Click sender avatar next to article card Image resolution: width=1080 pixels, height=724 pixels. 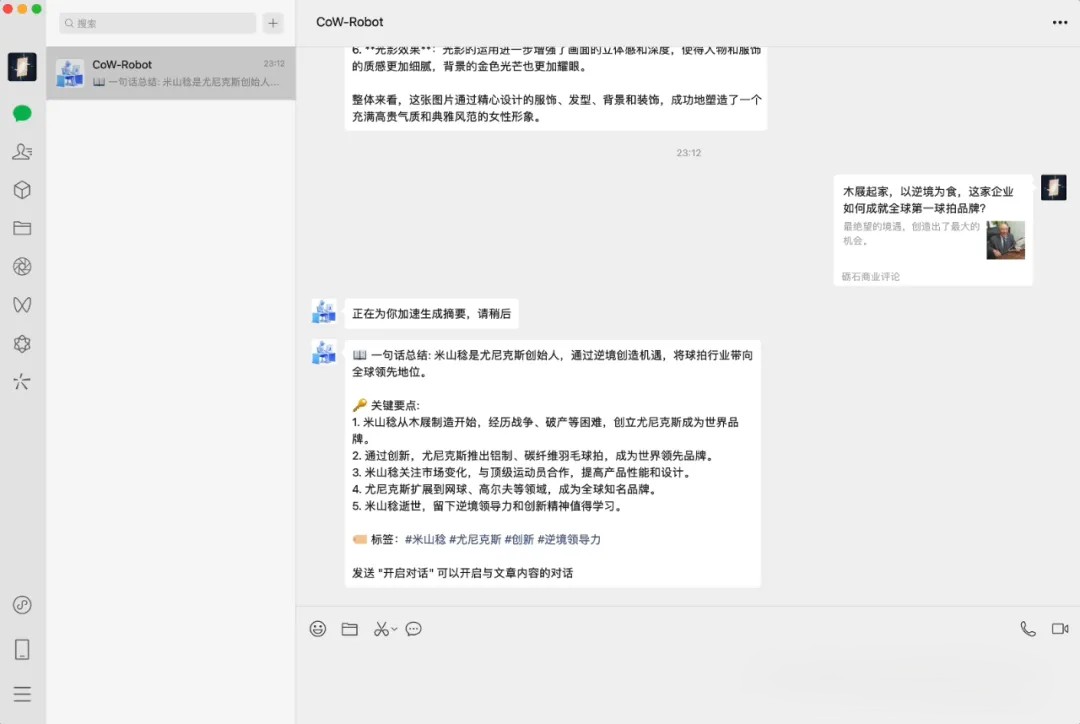[x=1054, y=187]
